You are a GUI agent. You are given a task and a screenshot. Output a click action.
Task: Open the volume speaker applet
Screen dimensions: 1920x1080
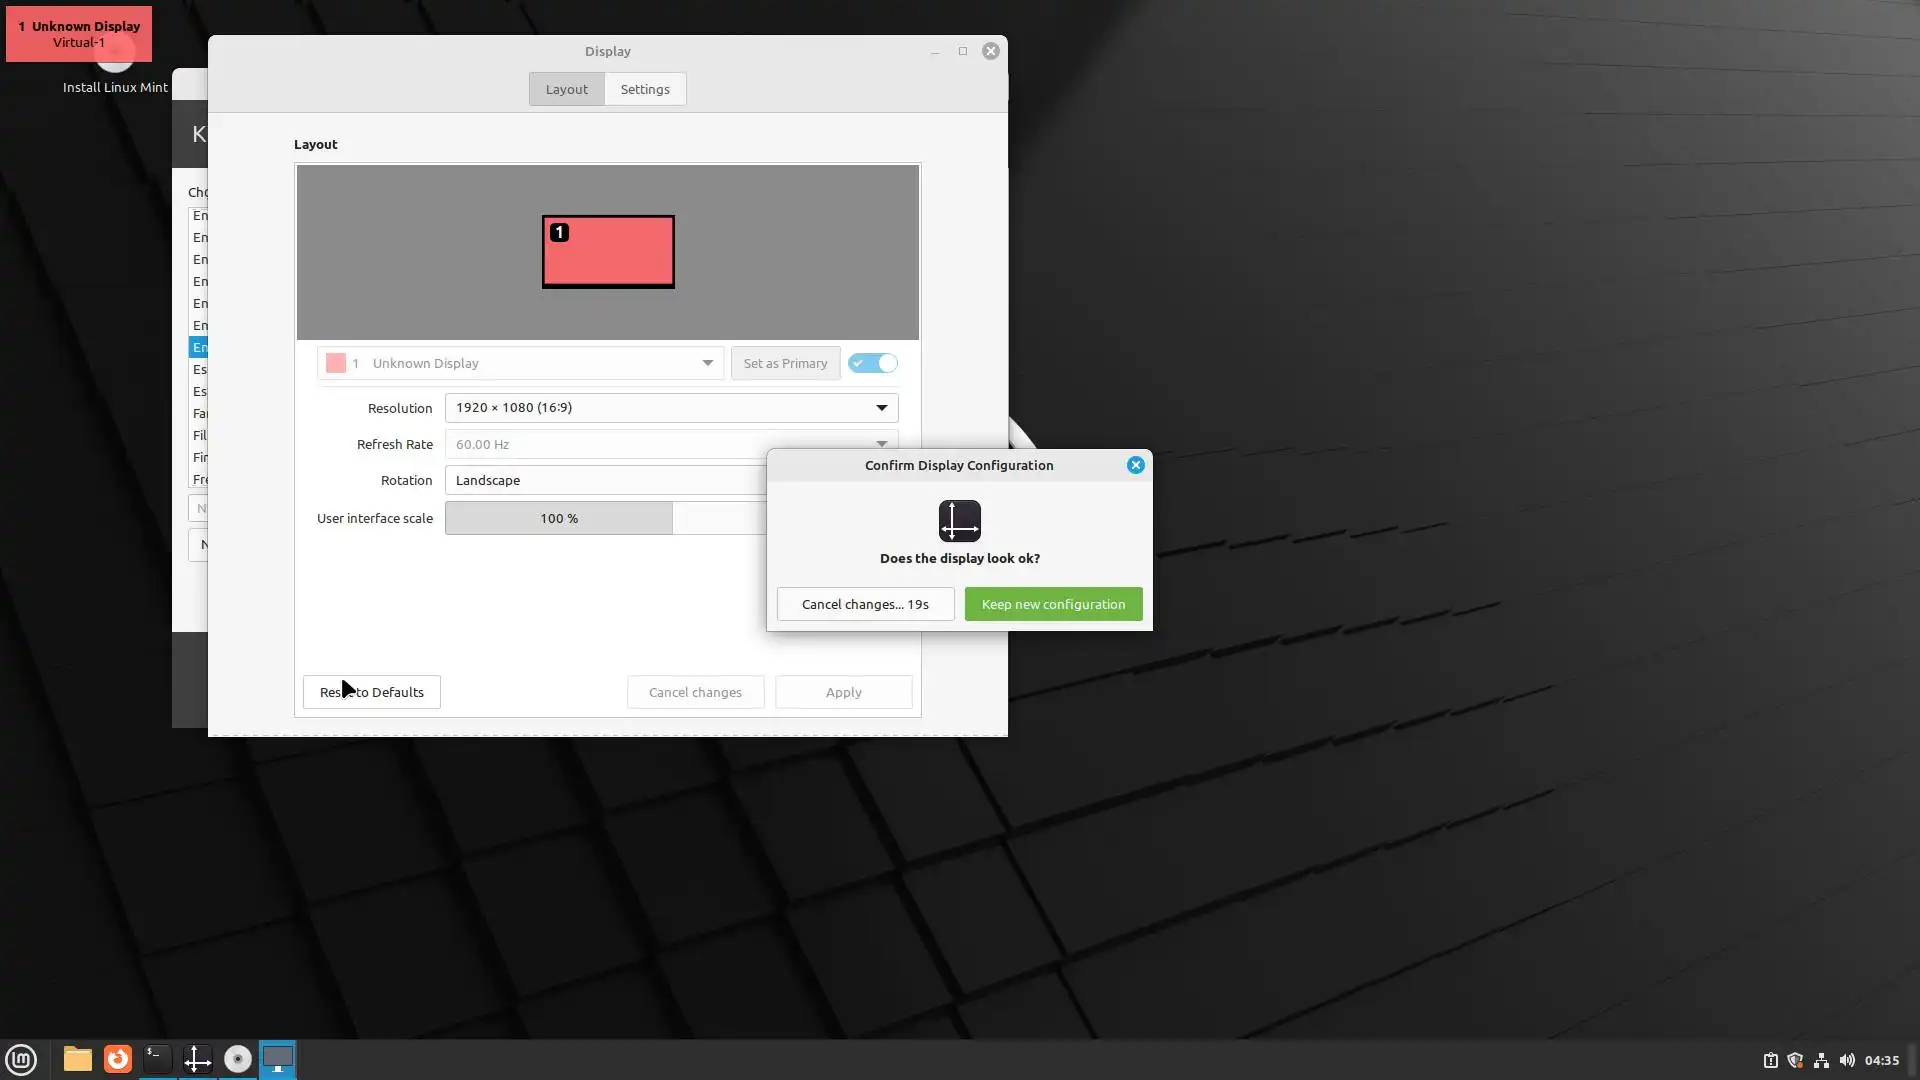[1847, 1060]
